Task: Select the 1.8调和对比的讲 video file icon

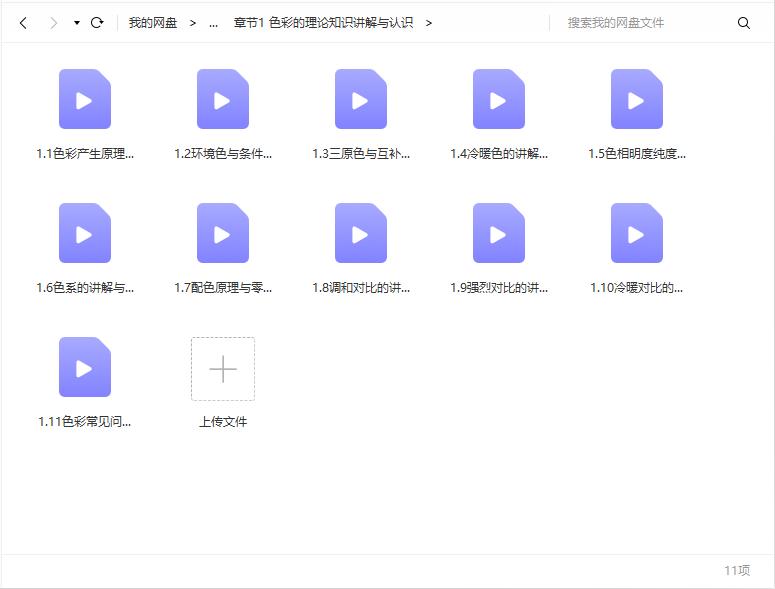Action: (x=361, y=233)
